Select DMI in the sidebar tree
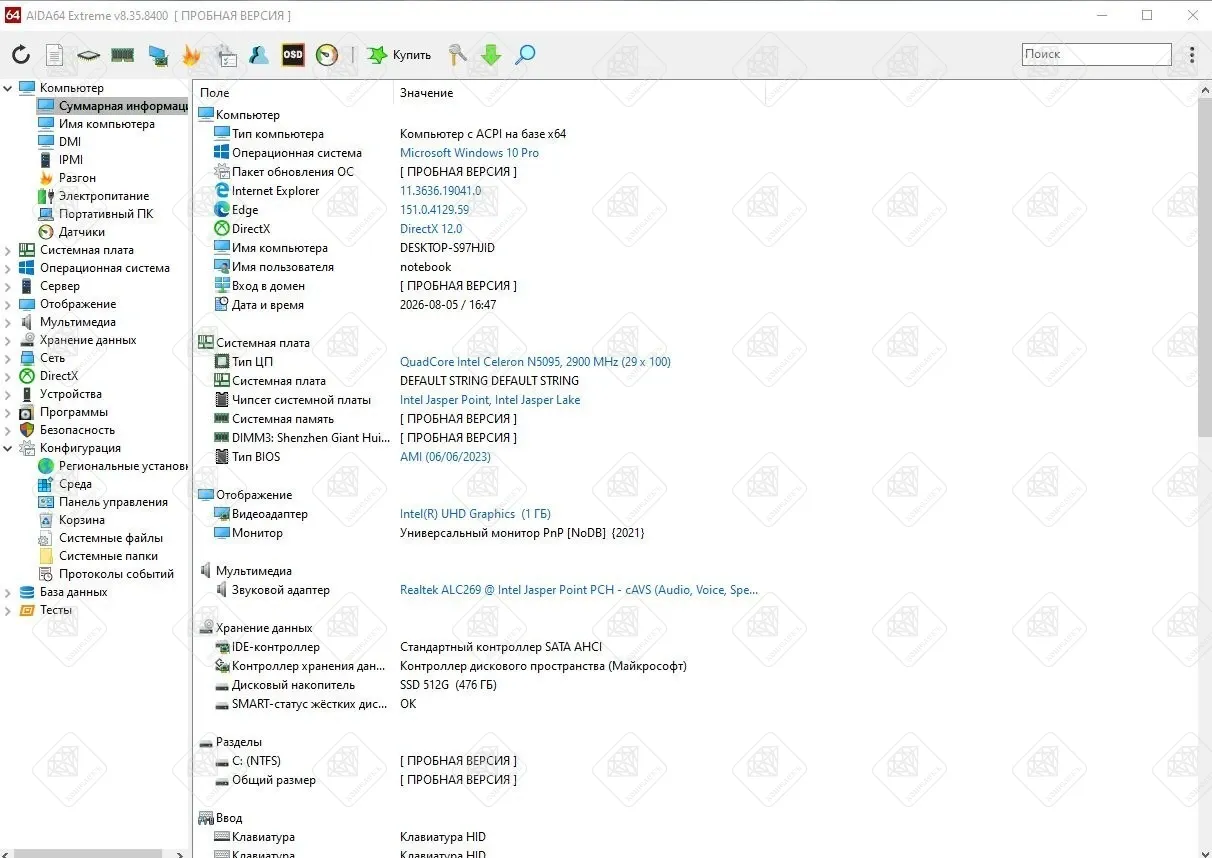Viewport: 1212px width, 858px height. pyautogui.click(x=70, y=142)
